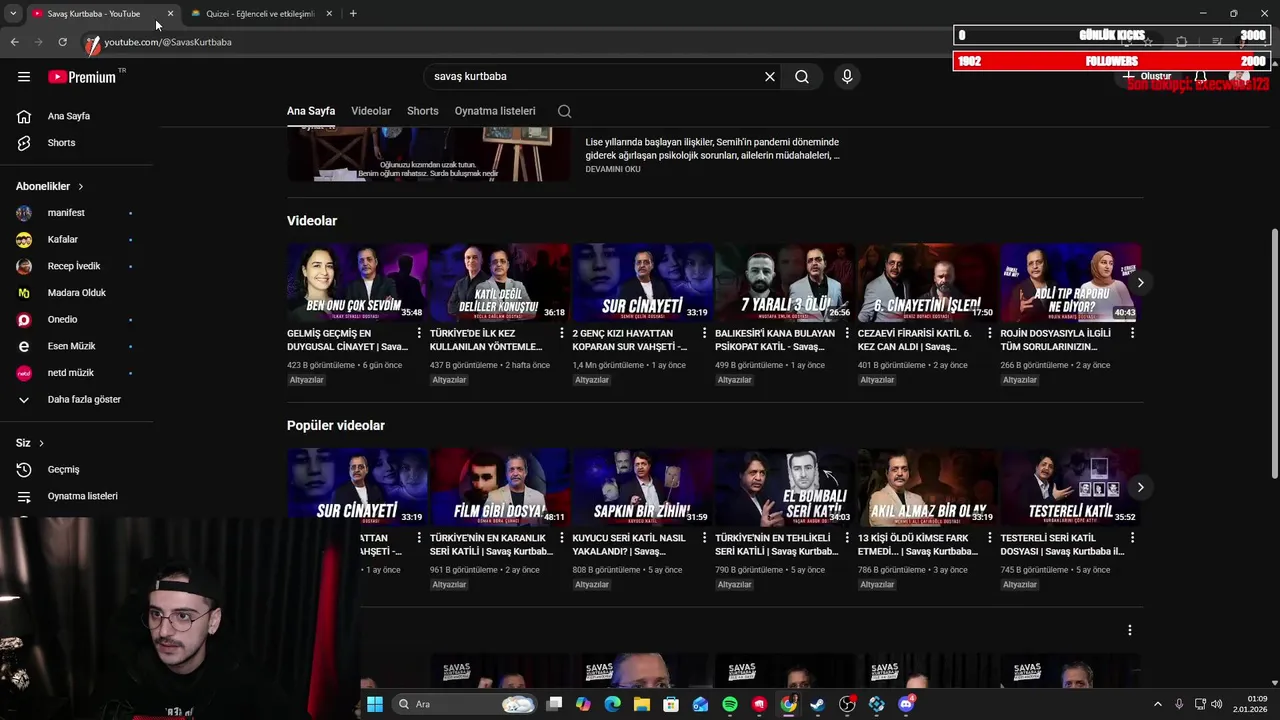Viewport: 1280px width, 720px height.
Task: Click the SUR CİNAYETİ thumbnail in Videolar
Action: tap(641, 283)
